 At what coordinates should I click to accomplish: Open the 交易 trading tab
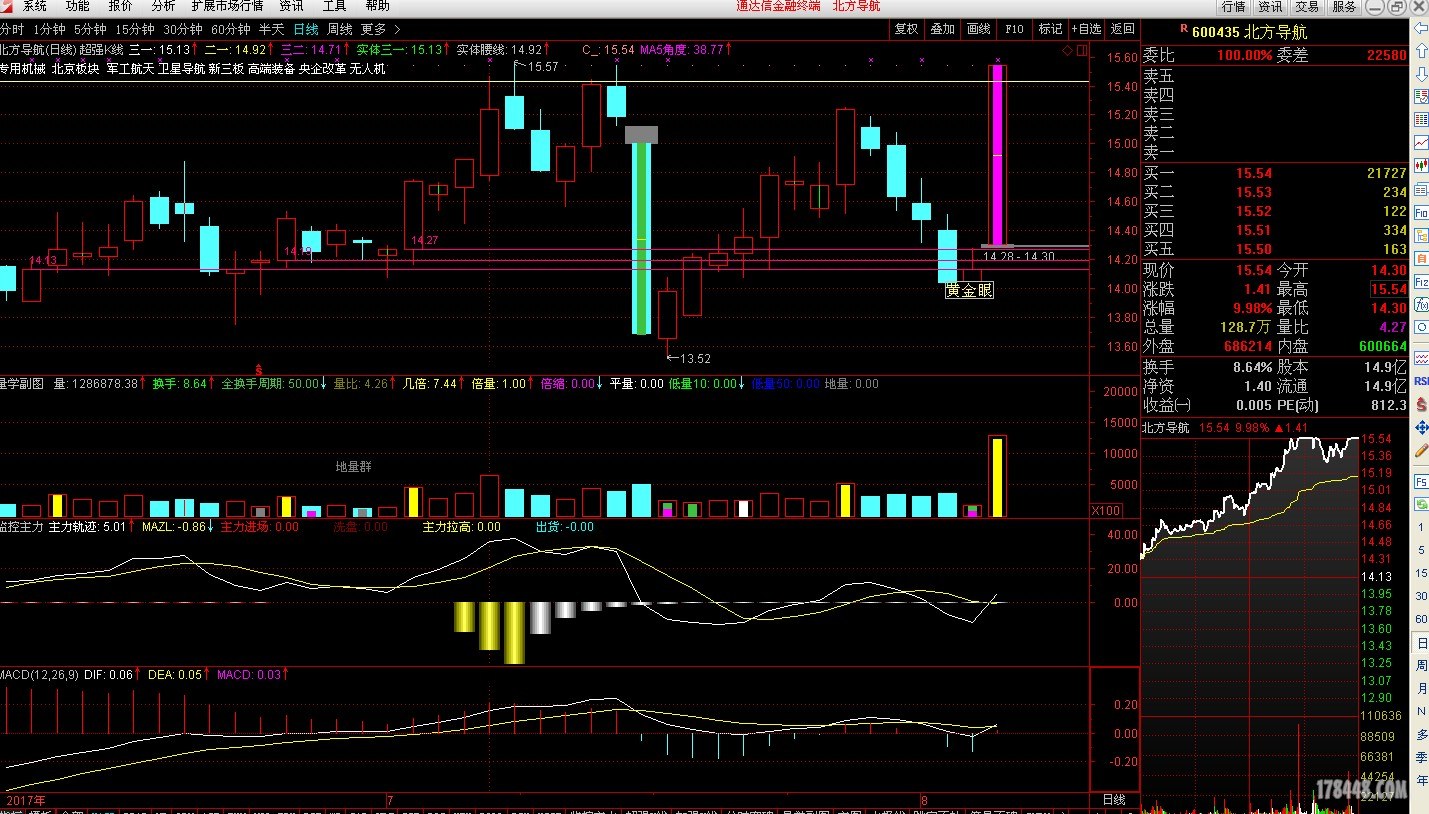1307,7
